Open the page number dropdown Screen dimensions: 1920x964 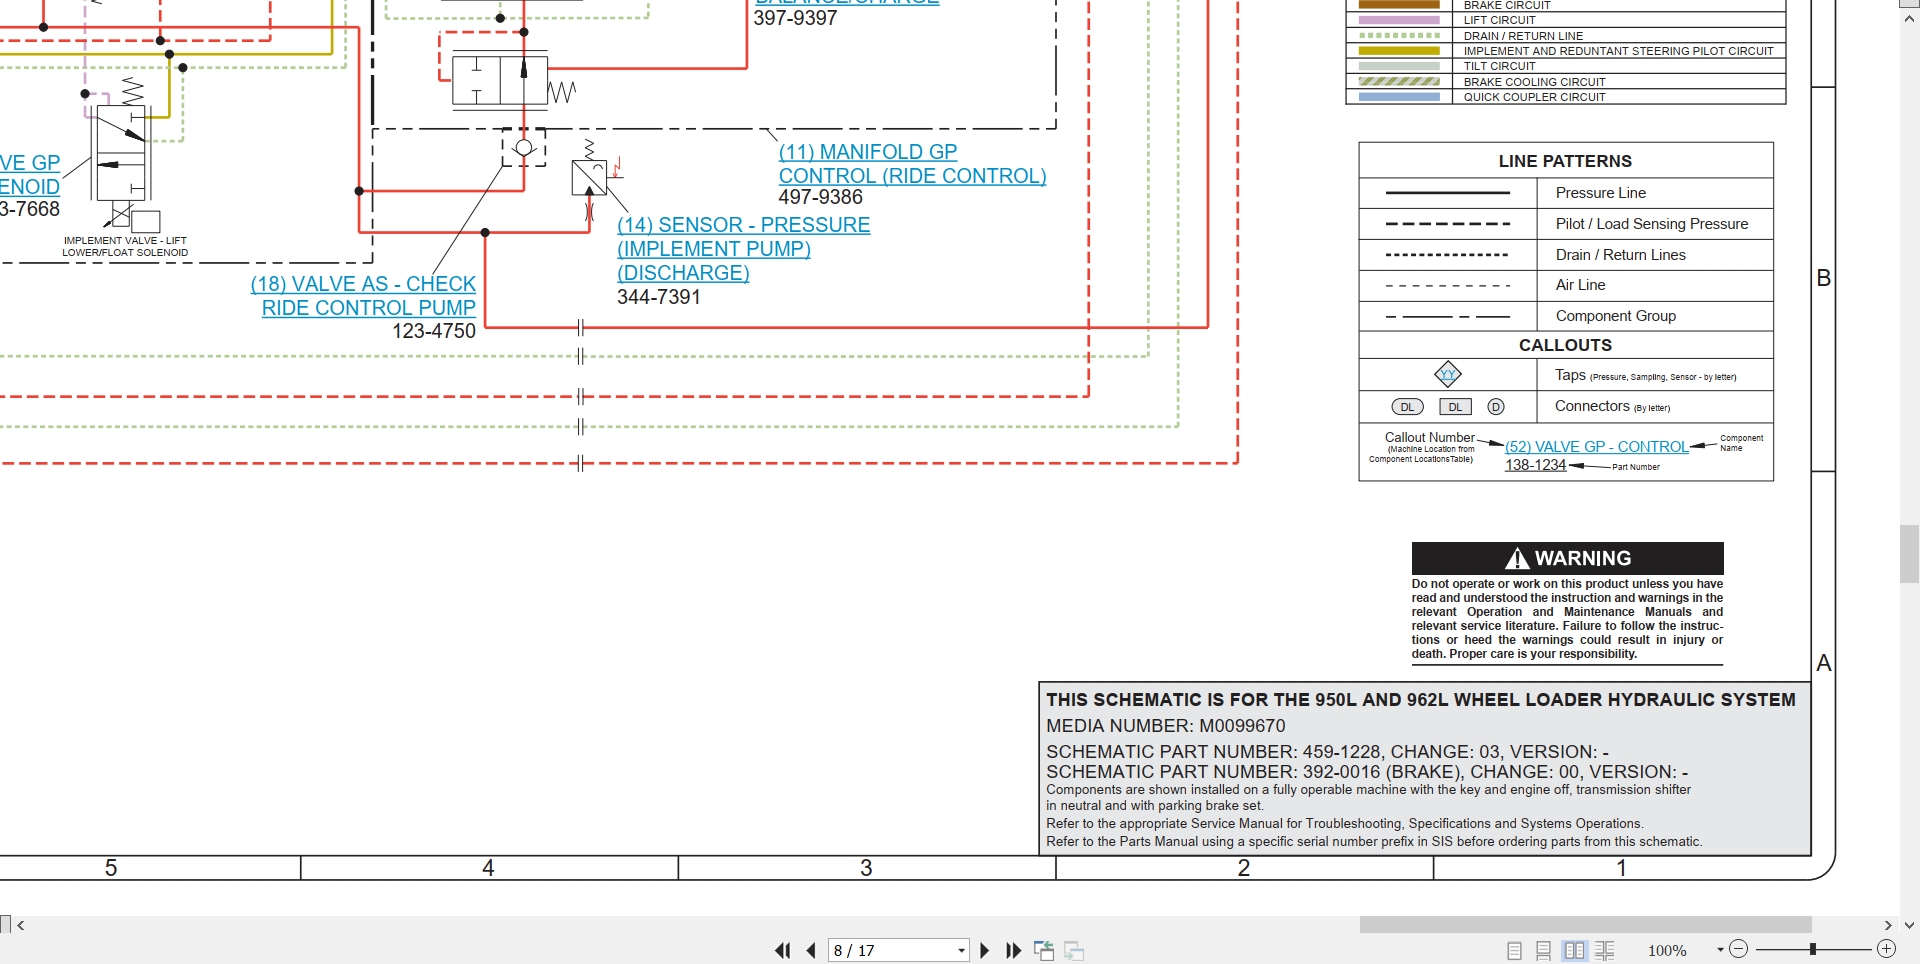[x=962, y=951]
